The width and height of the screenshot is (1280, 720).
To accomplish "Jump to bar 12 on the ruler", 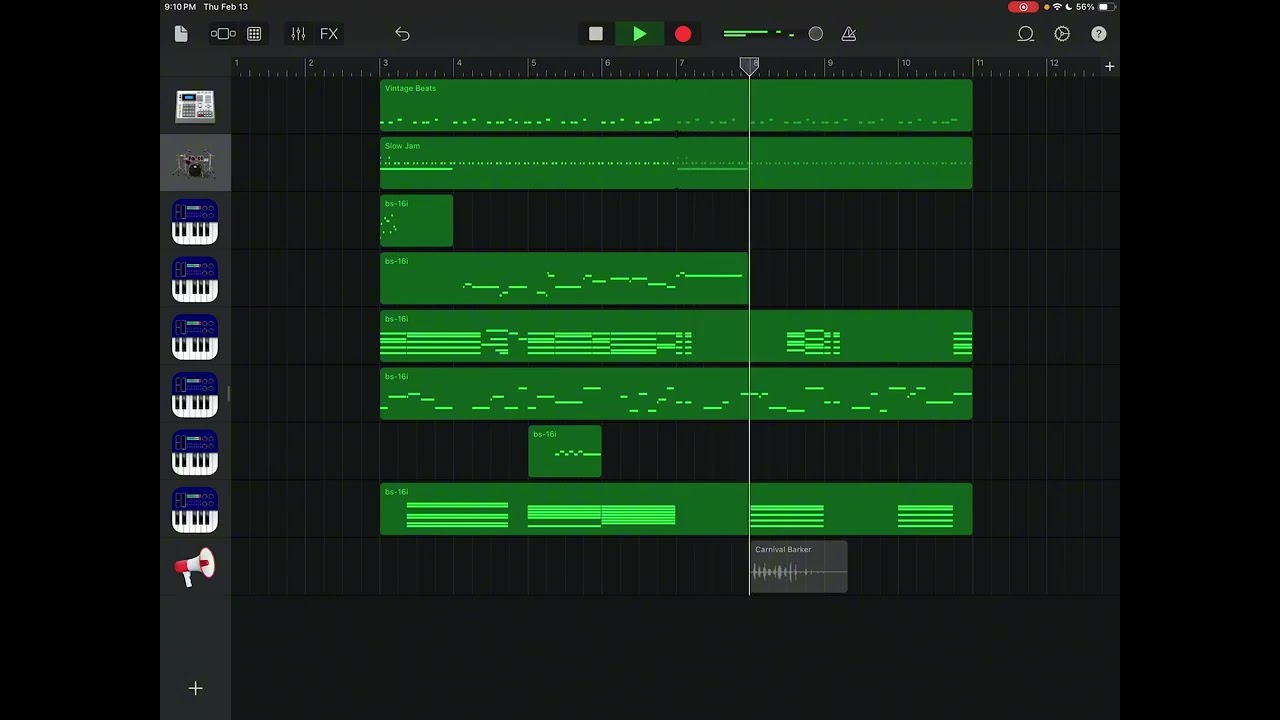I will 1054,64.
